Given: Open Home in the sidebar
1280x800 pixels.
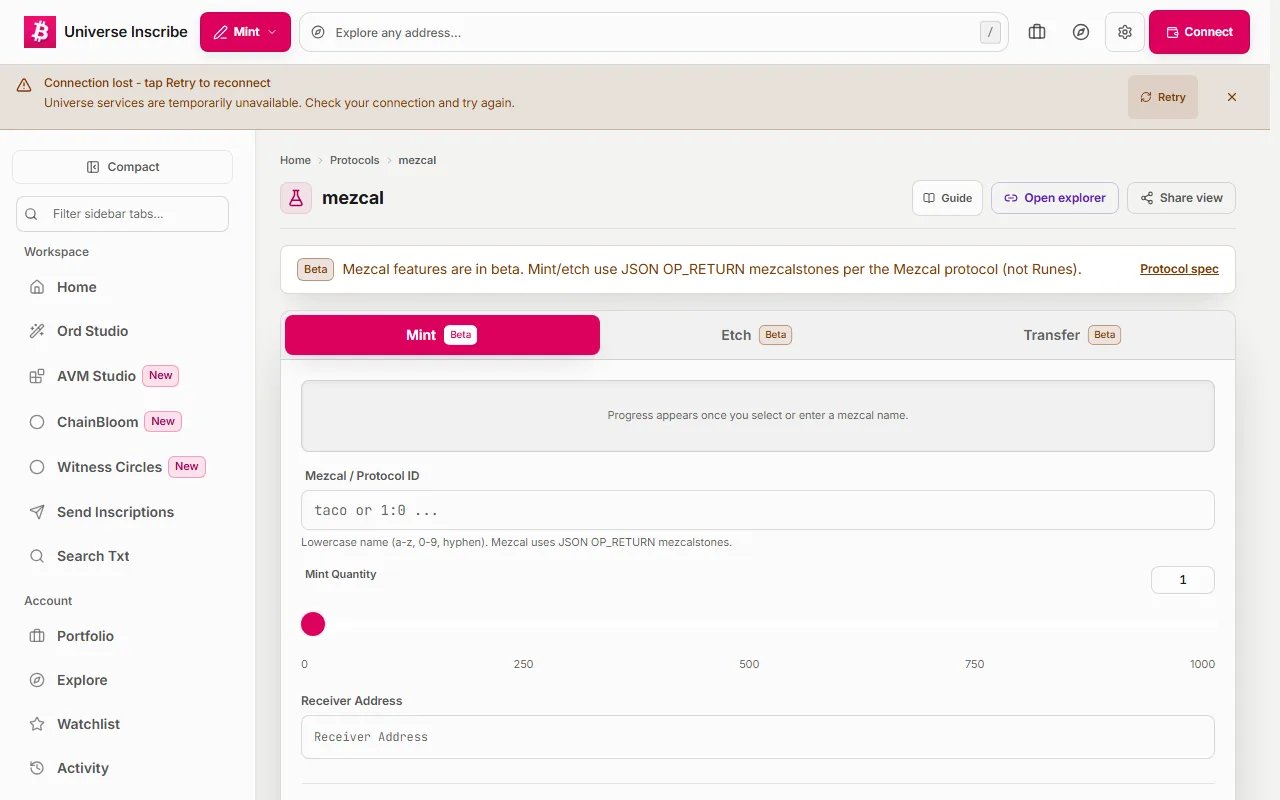Looking at the screenshot, I should [x=122, y=287].
